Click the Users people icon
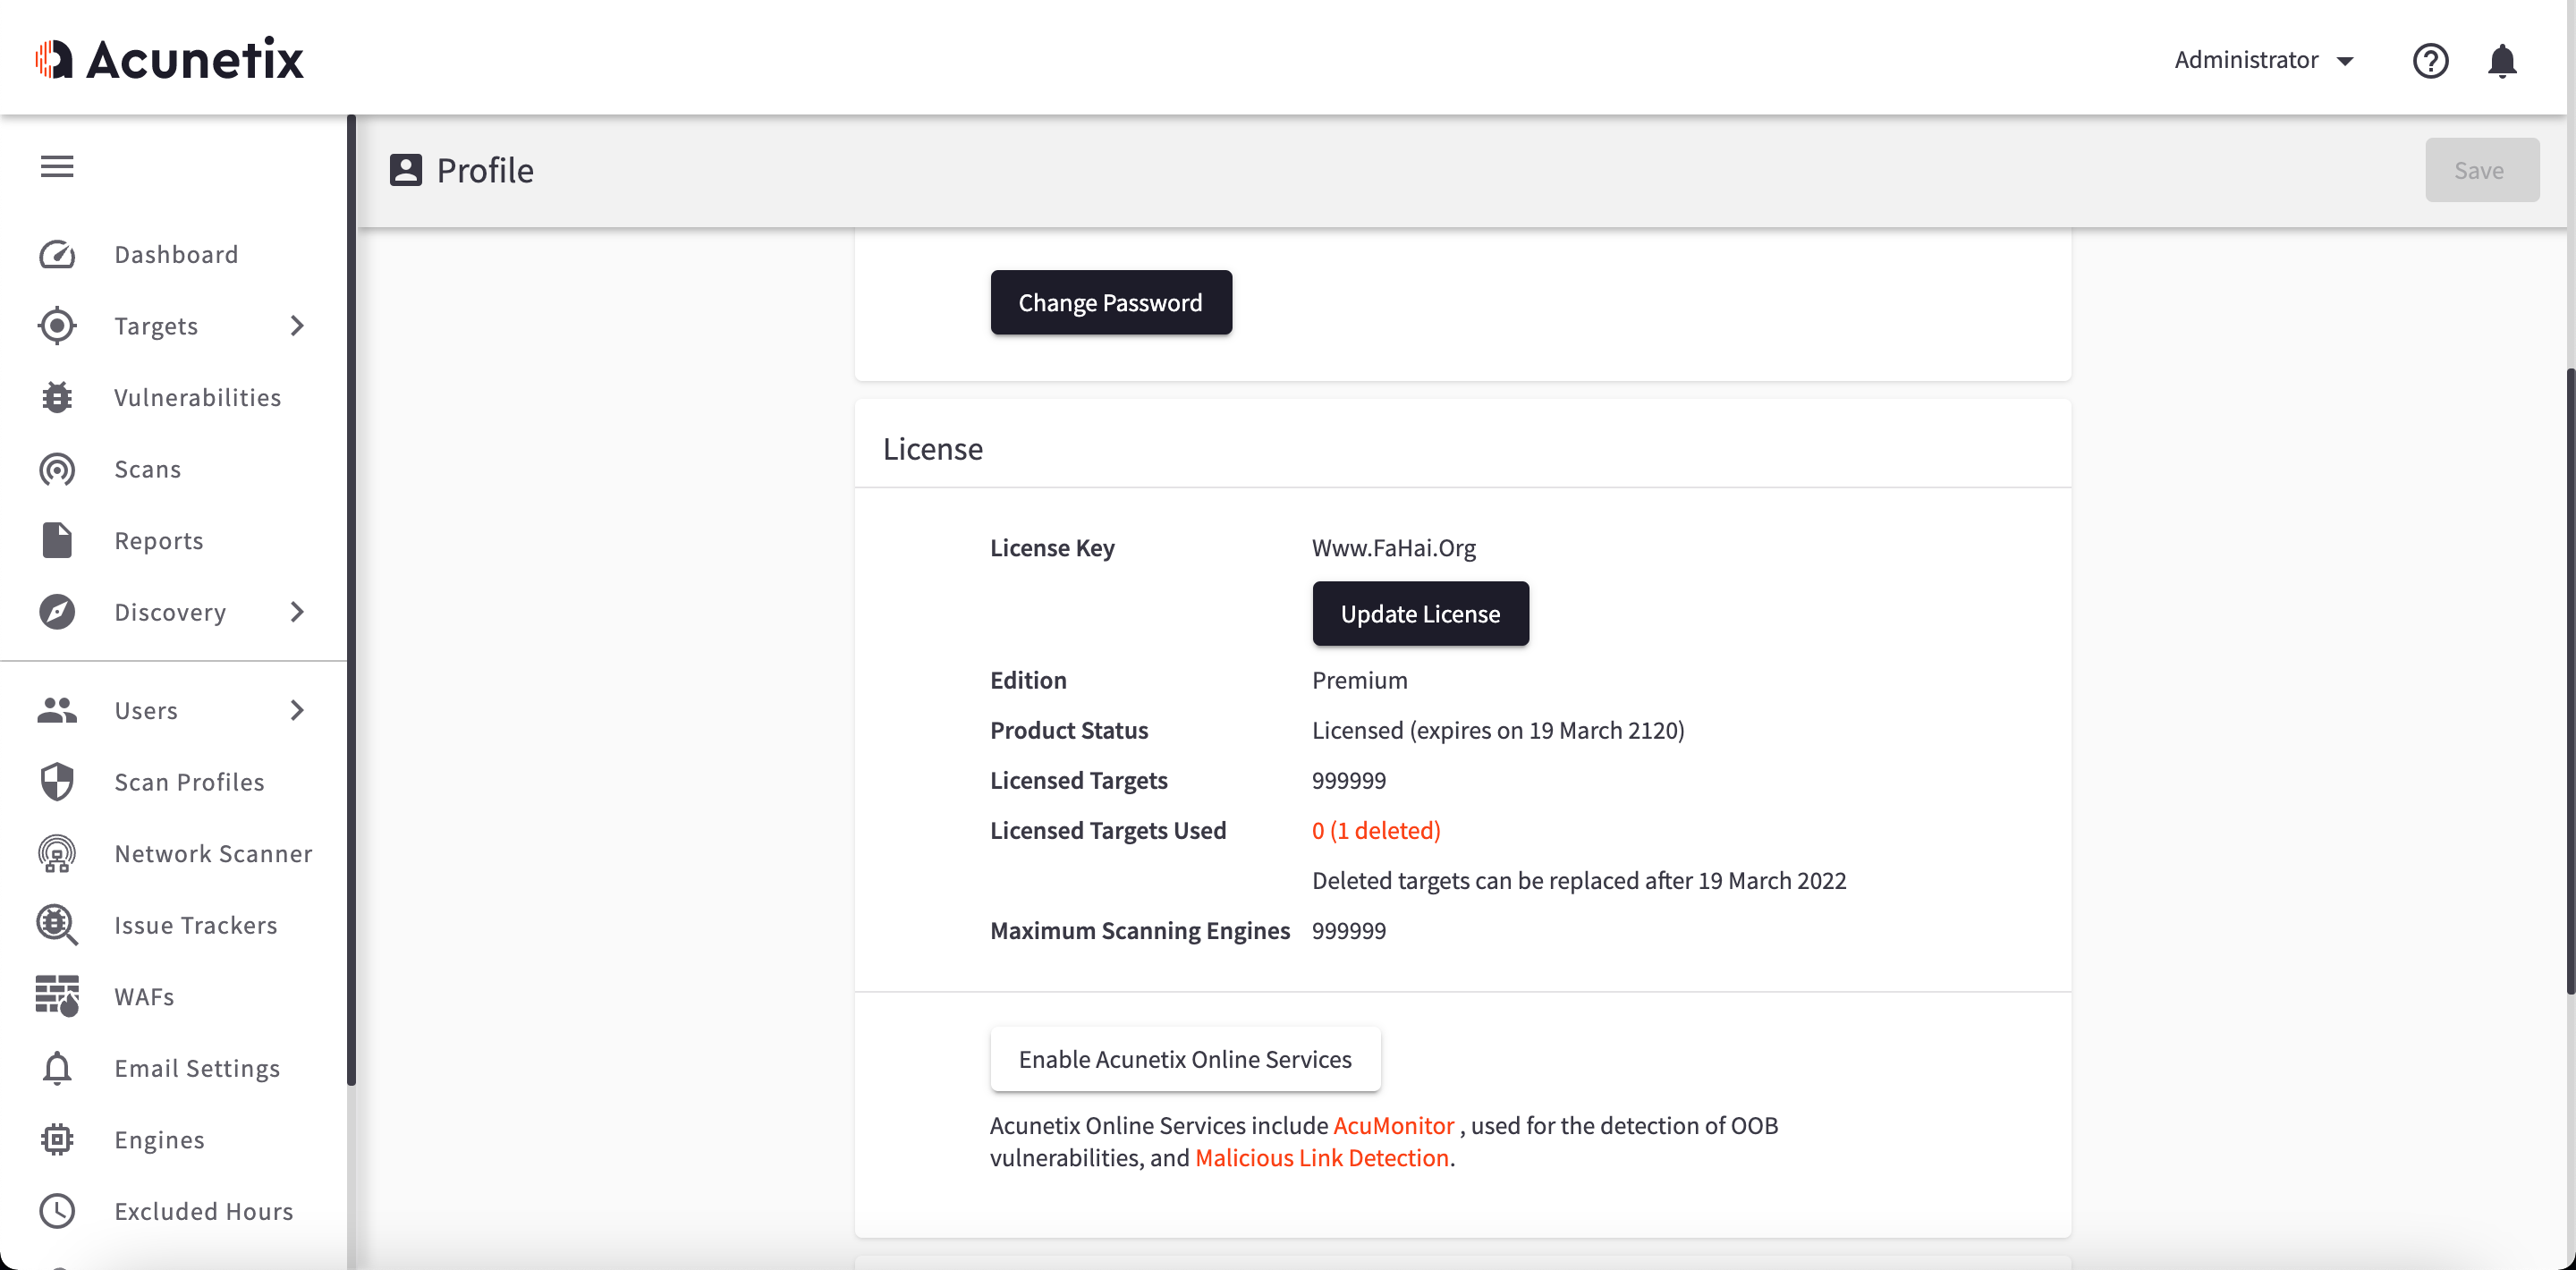 pos(57,710)
